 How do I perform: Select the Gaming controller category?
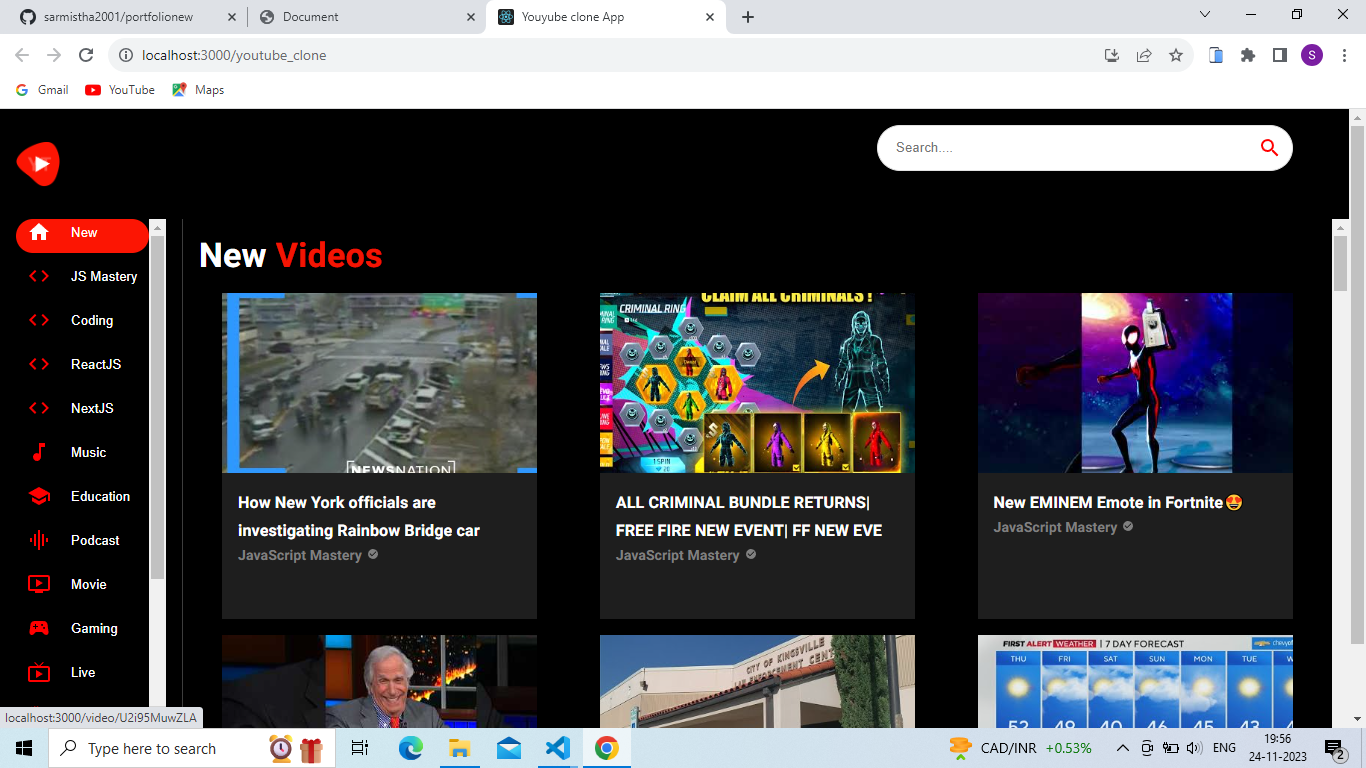pos(82,628)
